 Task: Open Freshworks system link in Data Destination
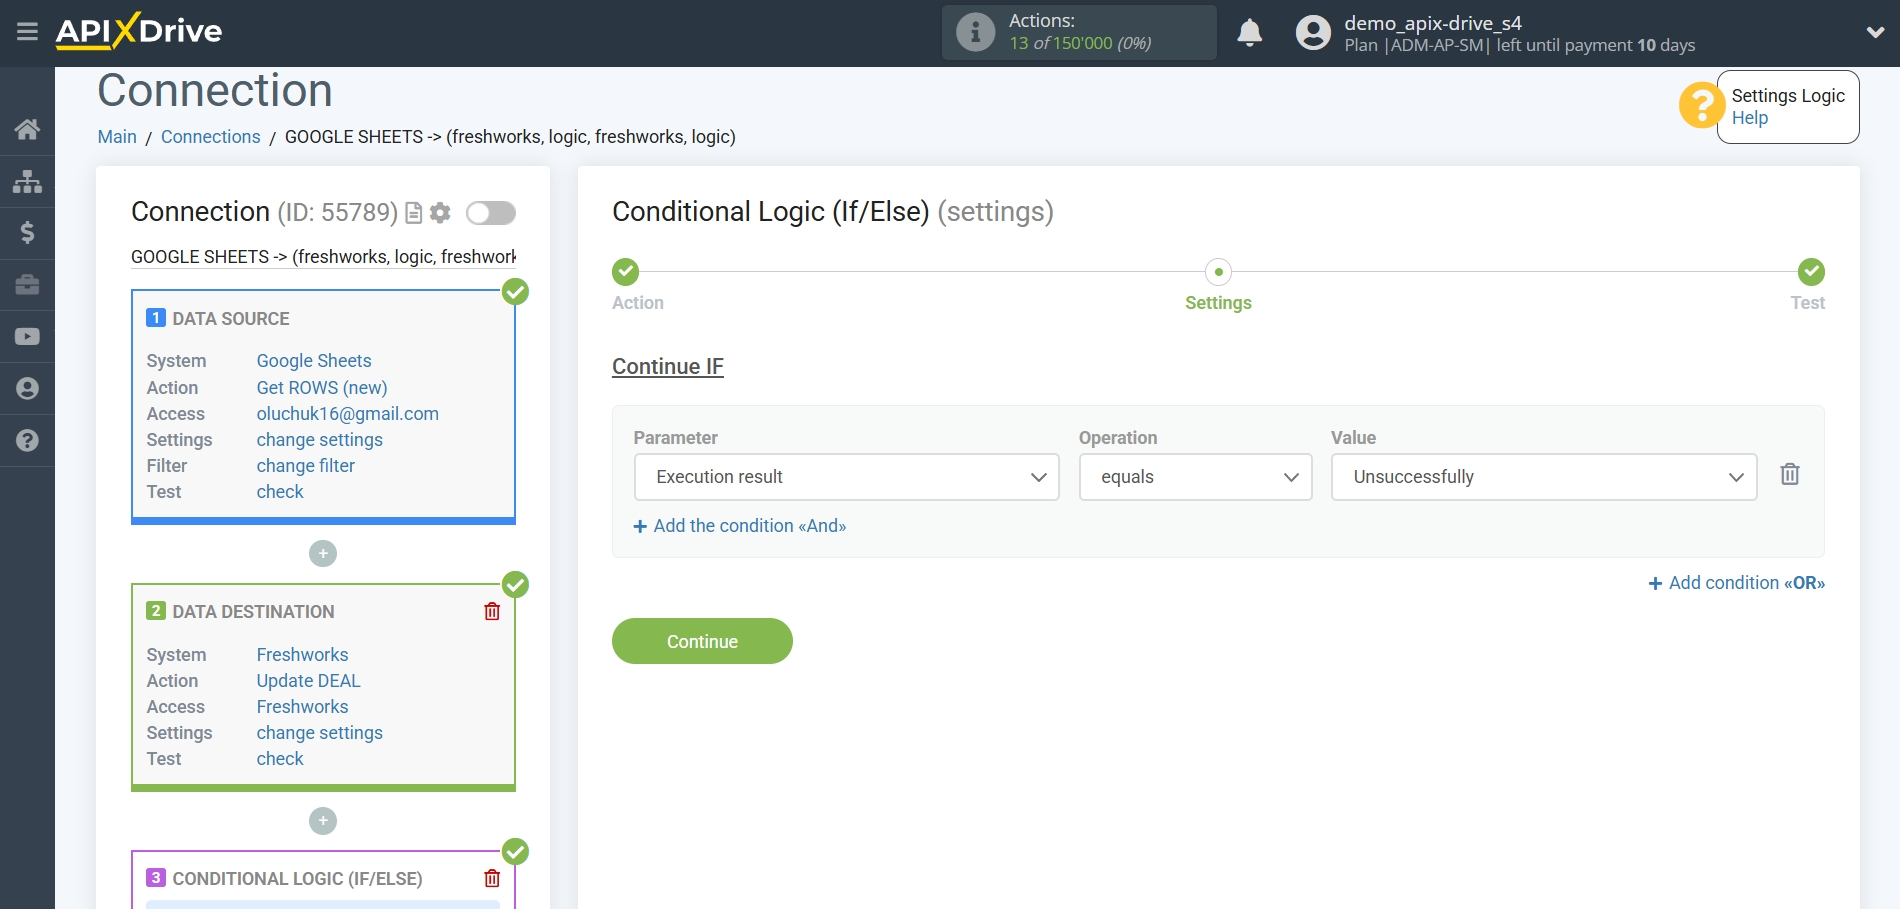pos(302,655)
